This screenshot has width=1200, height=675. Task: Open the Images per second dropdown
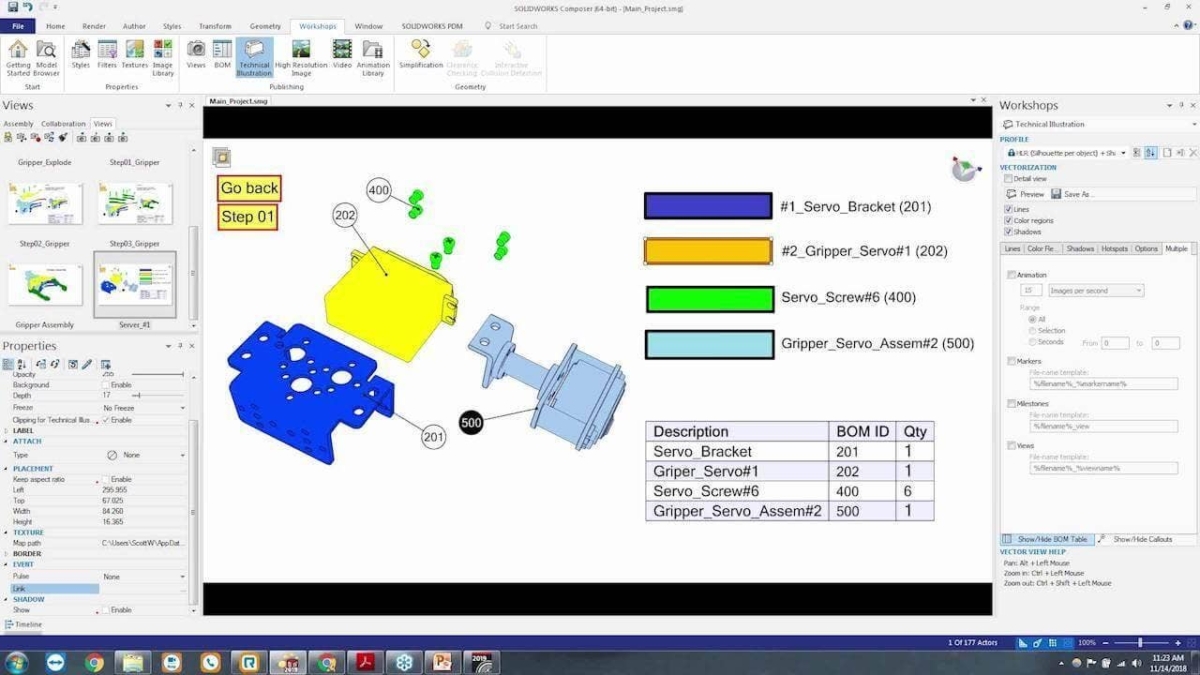pyautogui.click(x=1095, y=291)
